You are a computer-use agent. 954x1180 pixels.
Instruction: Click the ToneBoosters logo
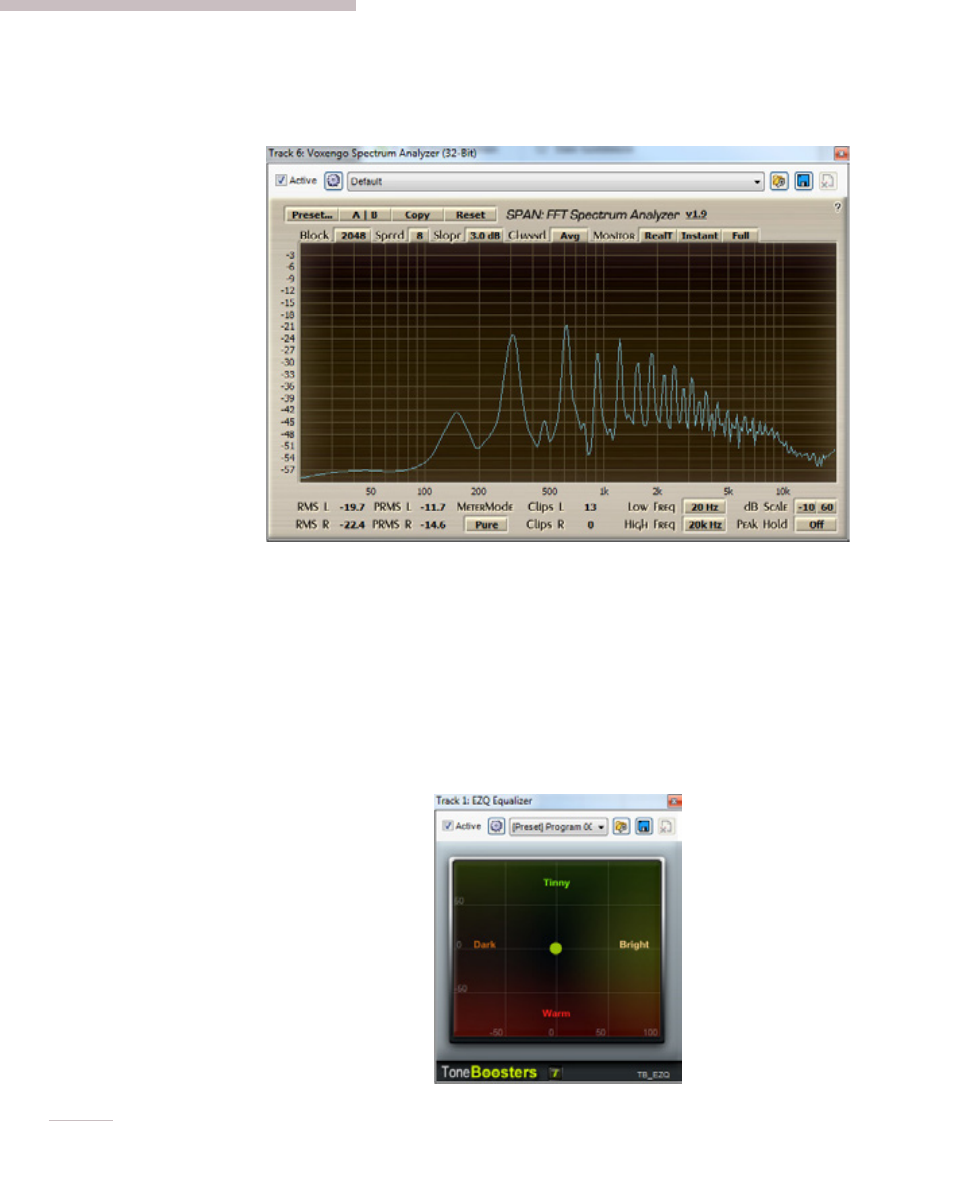tap(489, 1072)
